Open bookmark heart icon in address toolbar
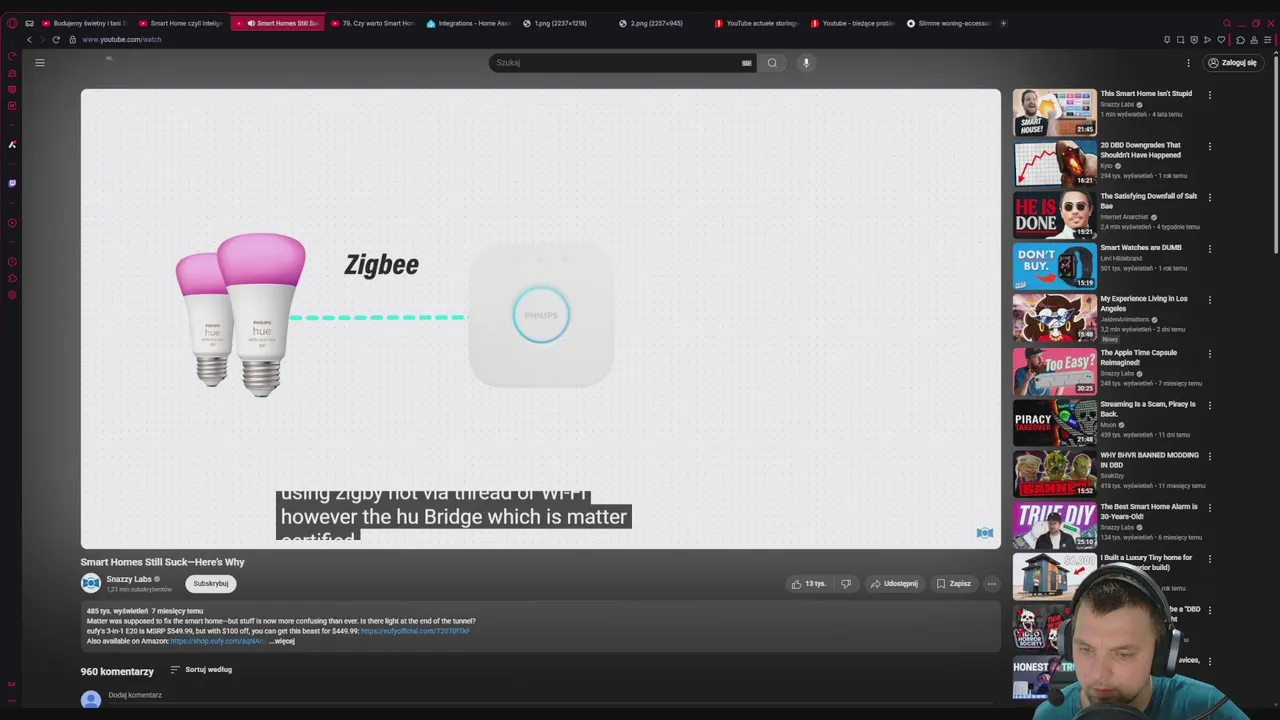The image size is (1280, 720). 1221,40
